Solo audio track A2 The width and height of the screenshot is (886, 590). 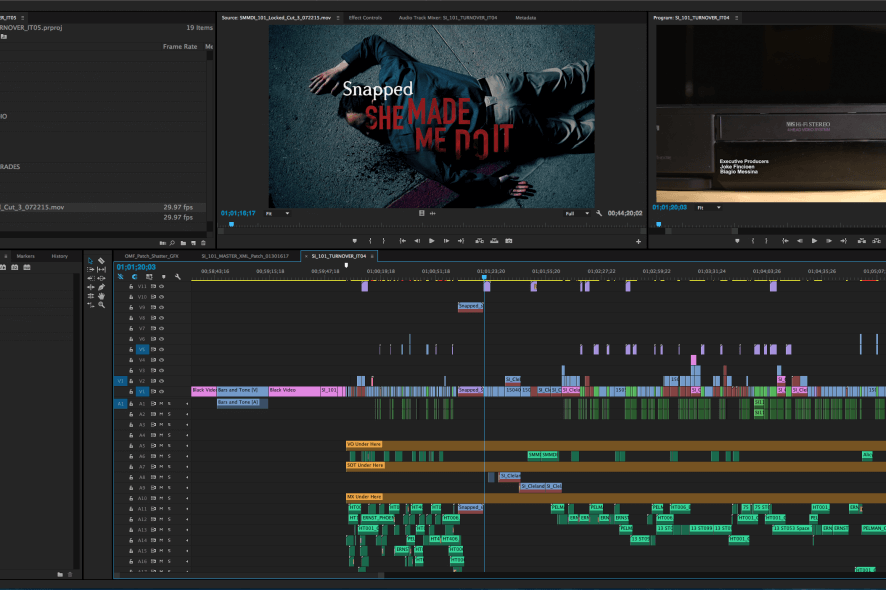click(x=169, y=414)
